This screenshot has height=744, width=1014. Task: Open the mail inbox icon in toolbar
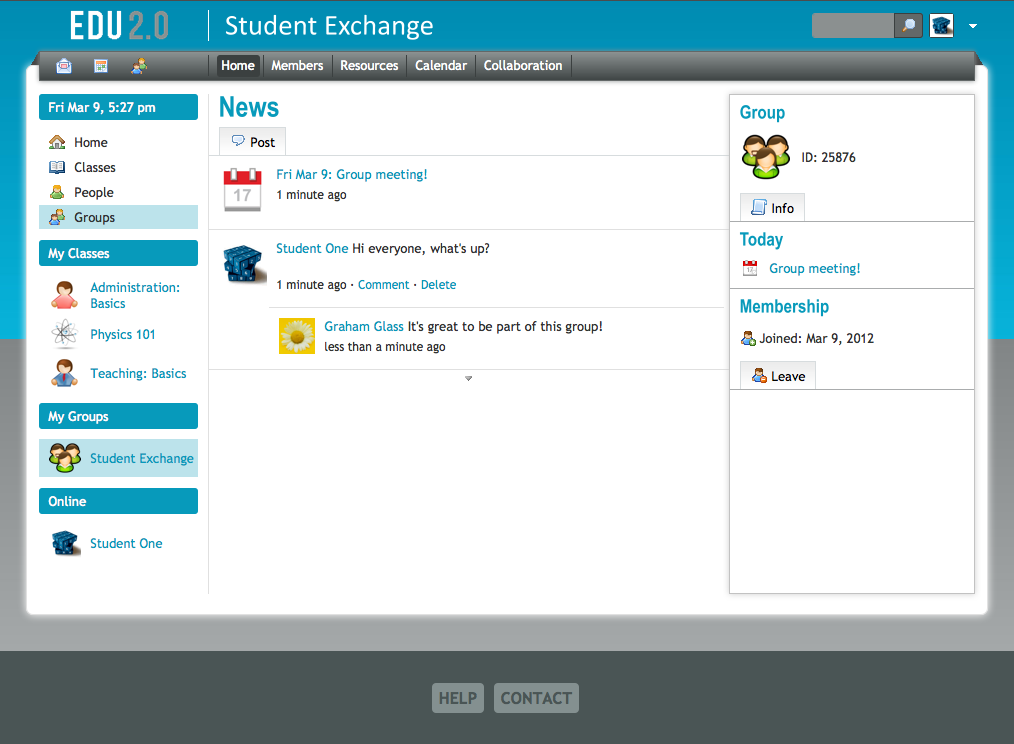coord(64,66)
